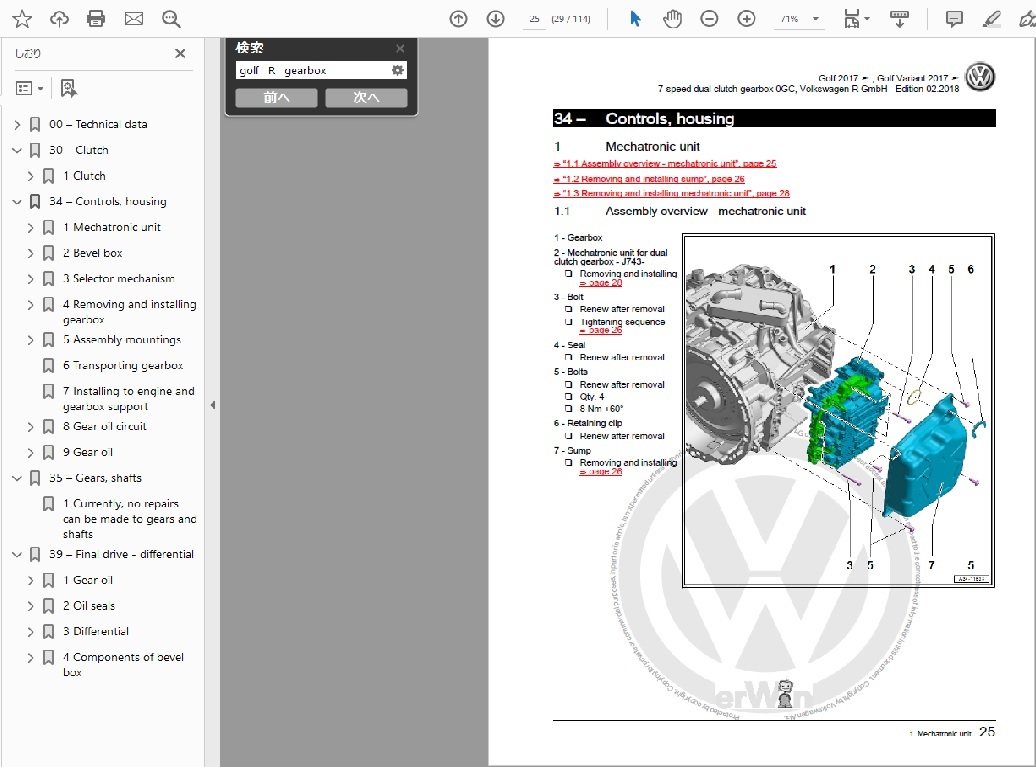The image size is (1036, 767).
Task: Open the 3 Differential bookmark
Action: [x=96, y=632]
